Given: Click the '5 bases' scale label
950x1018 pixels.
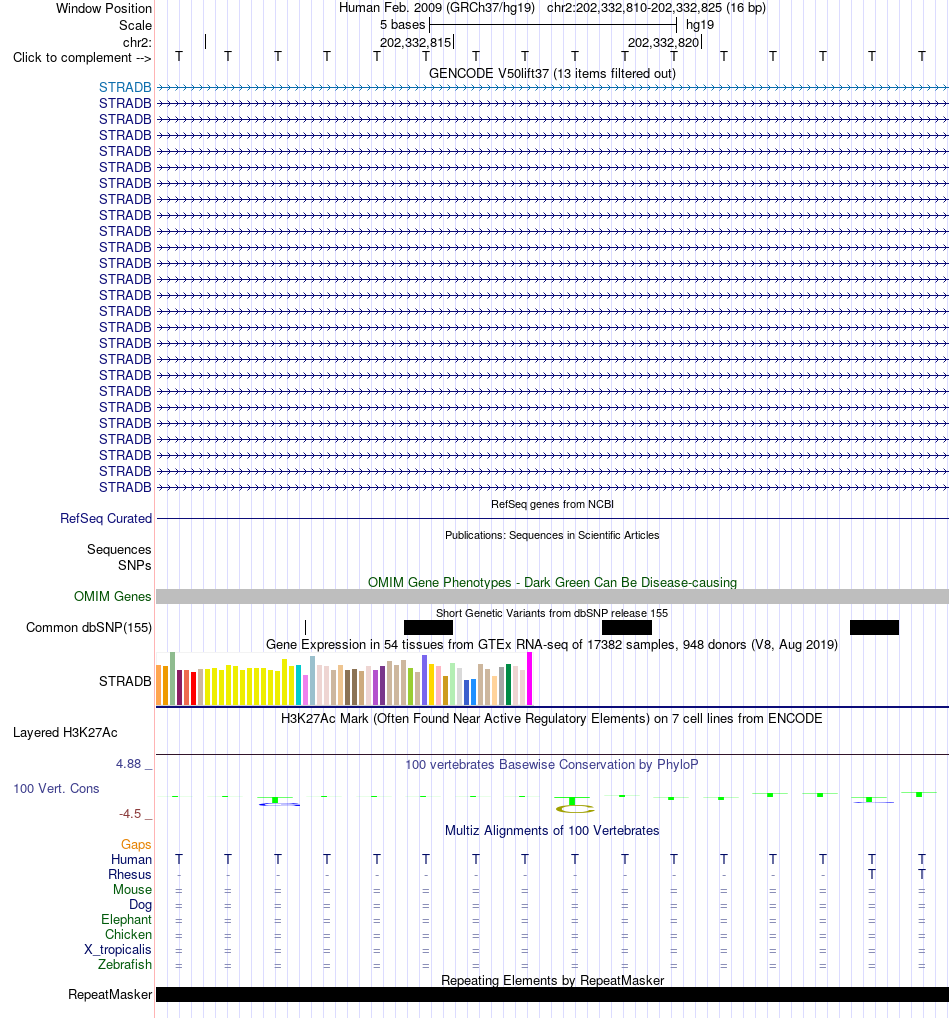Looking at the screenshot, I should 402,25.
